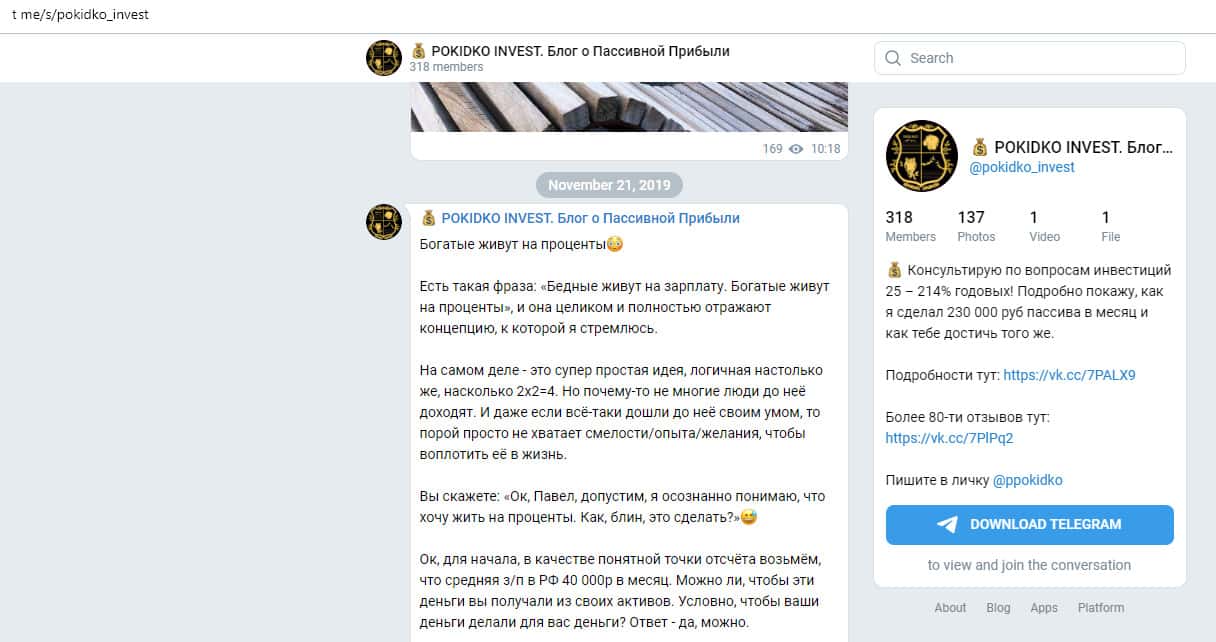This screenshot has width=1216, height=642.
Task: Open the About footer link
Action: 950,607
